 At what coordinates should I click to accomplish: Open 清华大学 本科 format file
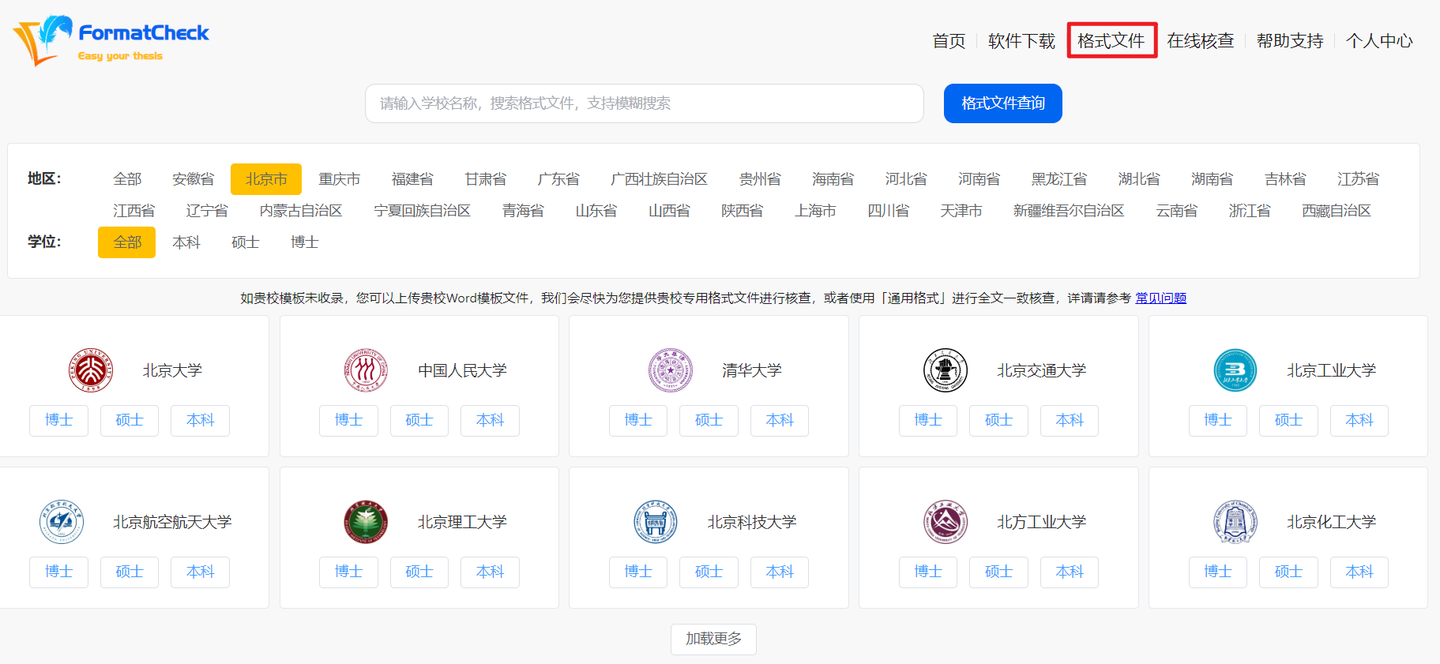click(x=780, y=421)
